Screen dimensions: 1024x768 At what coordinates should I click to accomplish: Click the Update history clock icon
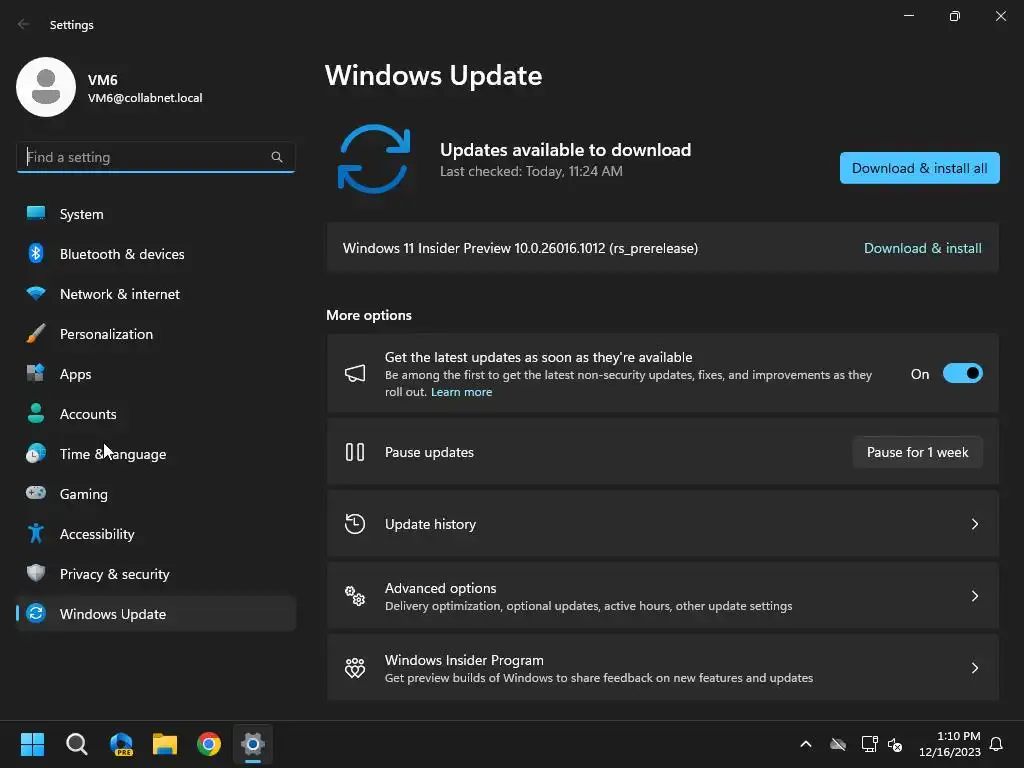[x=355, y=524]
